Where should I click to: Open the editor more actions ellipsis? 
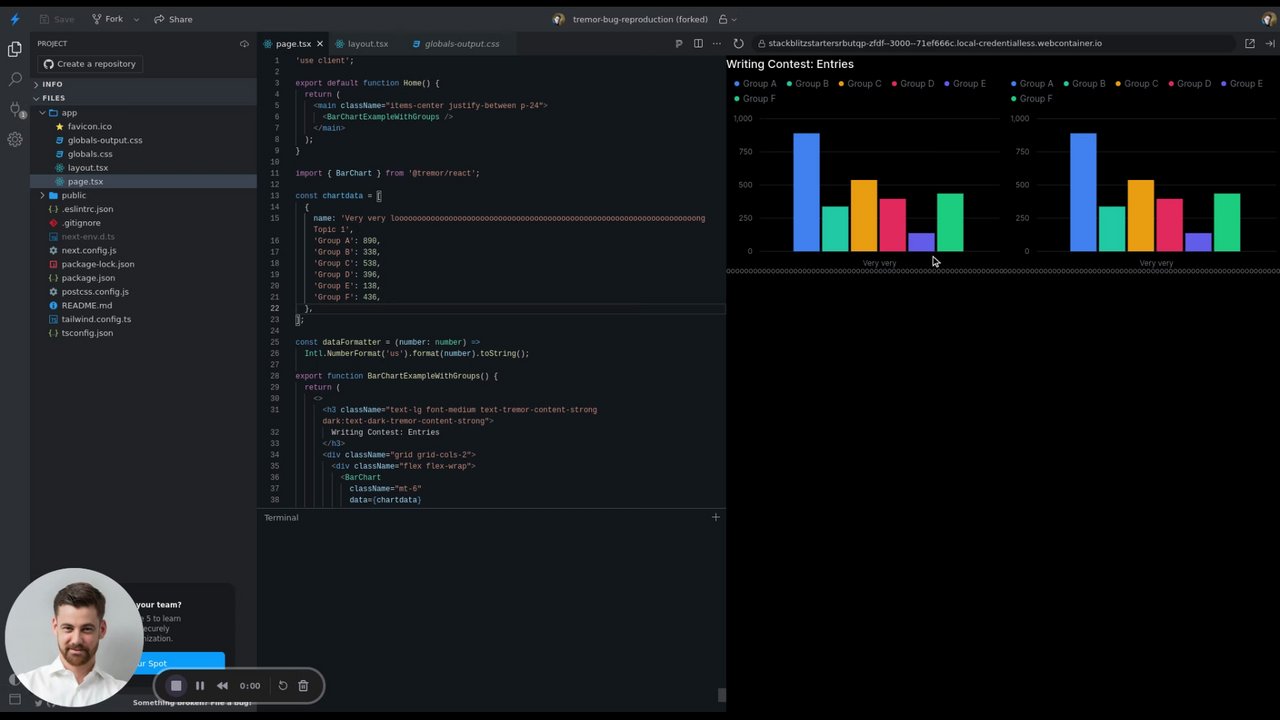(716, 44)
